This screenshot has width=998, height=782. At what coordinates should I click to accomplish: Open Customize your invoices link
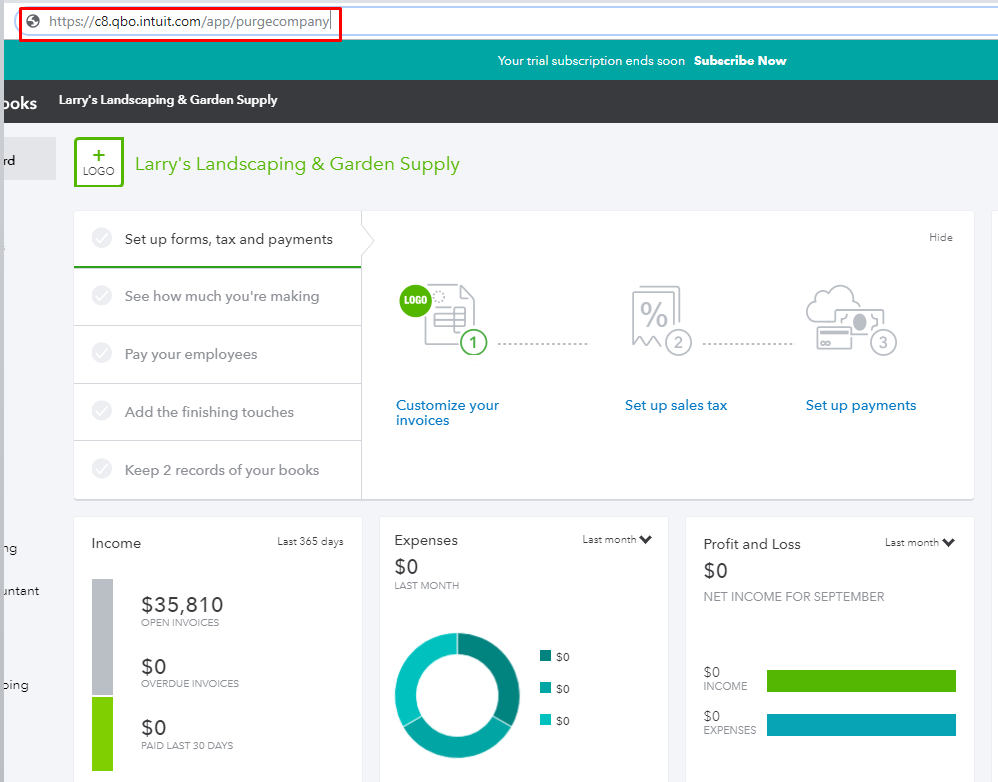click(447, 413)
